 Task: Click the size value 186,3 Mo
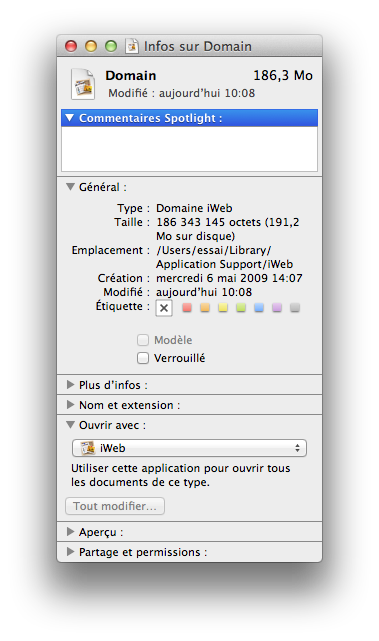[283, 76]
